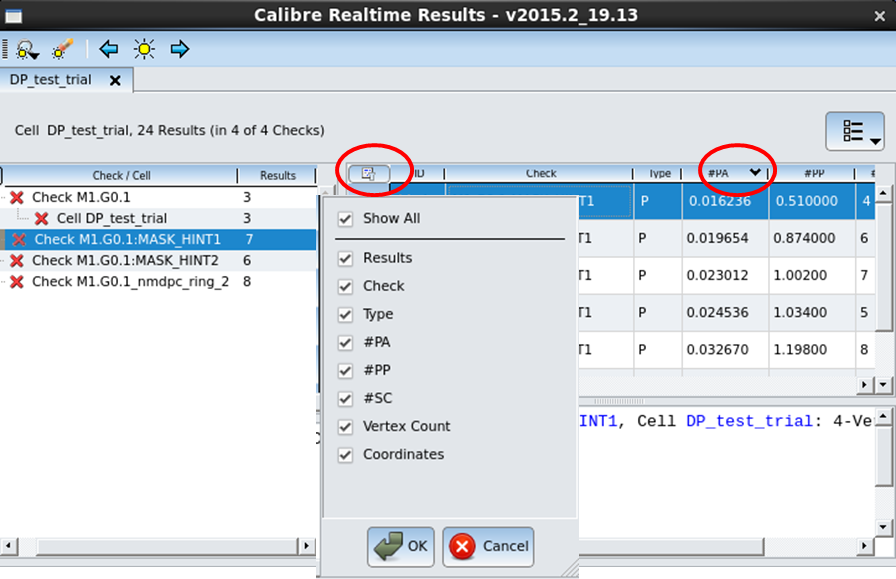Open the list options dropdown button
Image resolution: width=896 pixels, height=579 pixels.
[855, 131]
